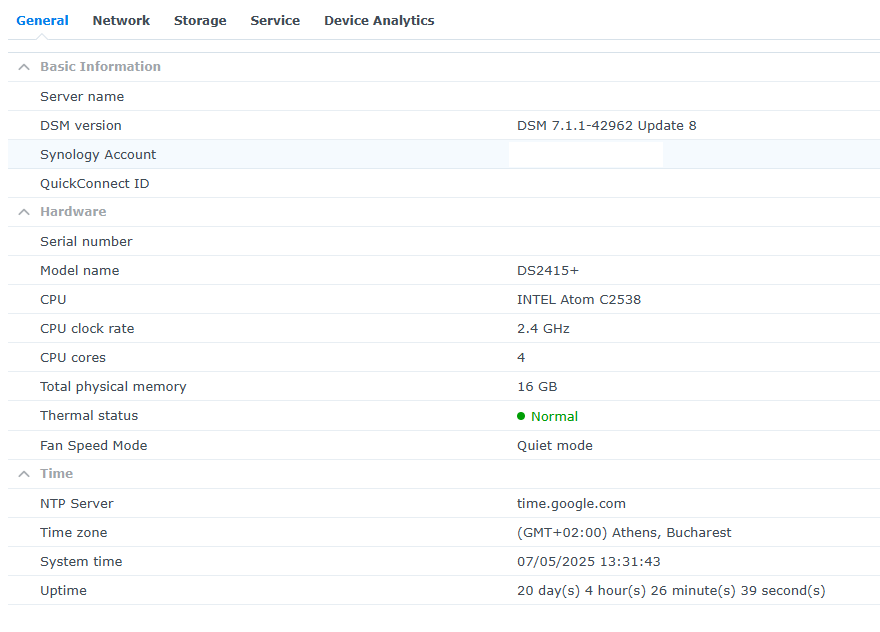Select the Model name label

point(79,271)
